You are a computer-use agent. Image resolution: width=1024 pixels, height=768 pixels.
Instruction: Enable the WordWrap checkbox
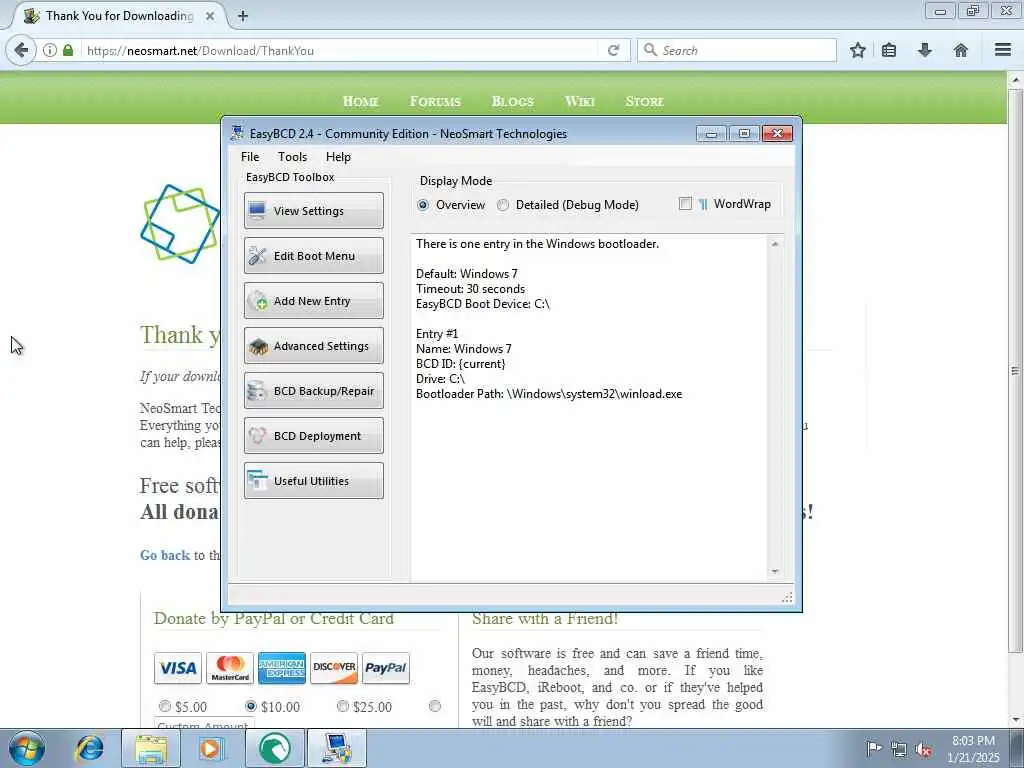[x=685, y=204]
